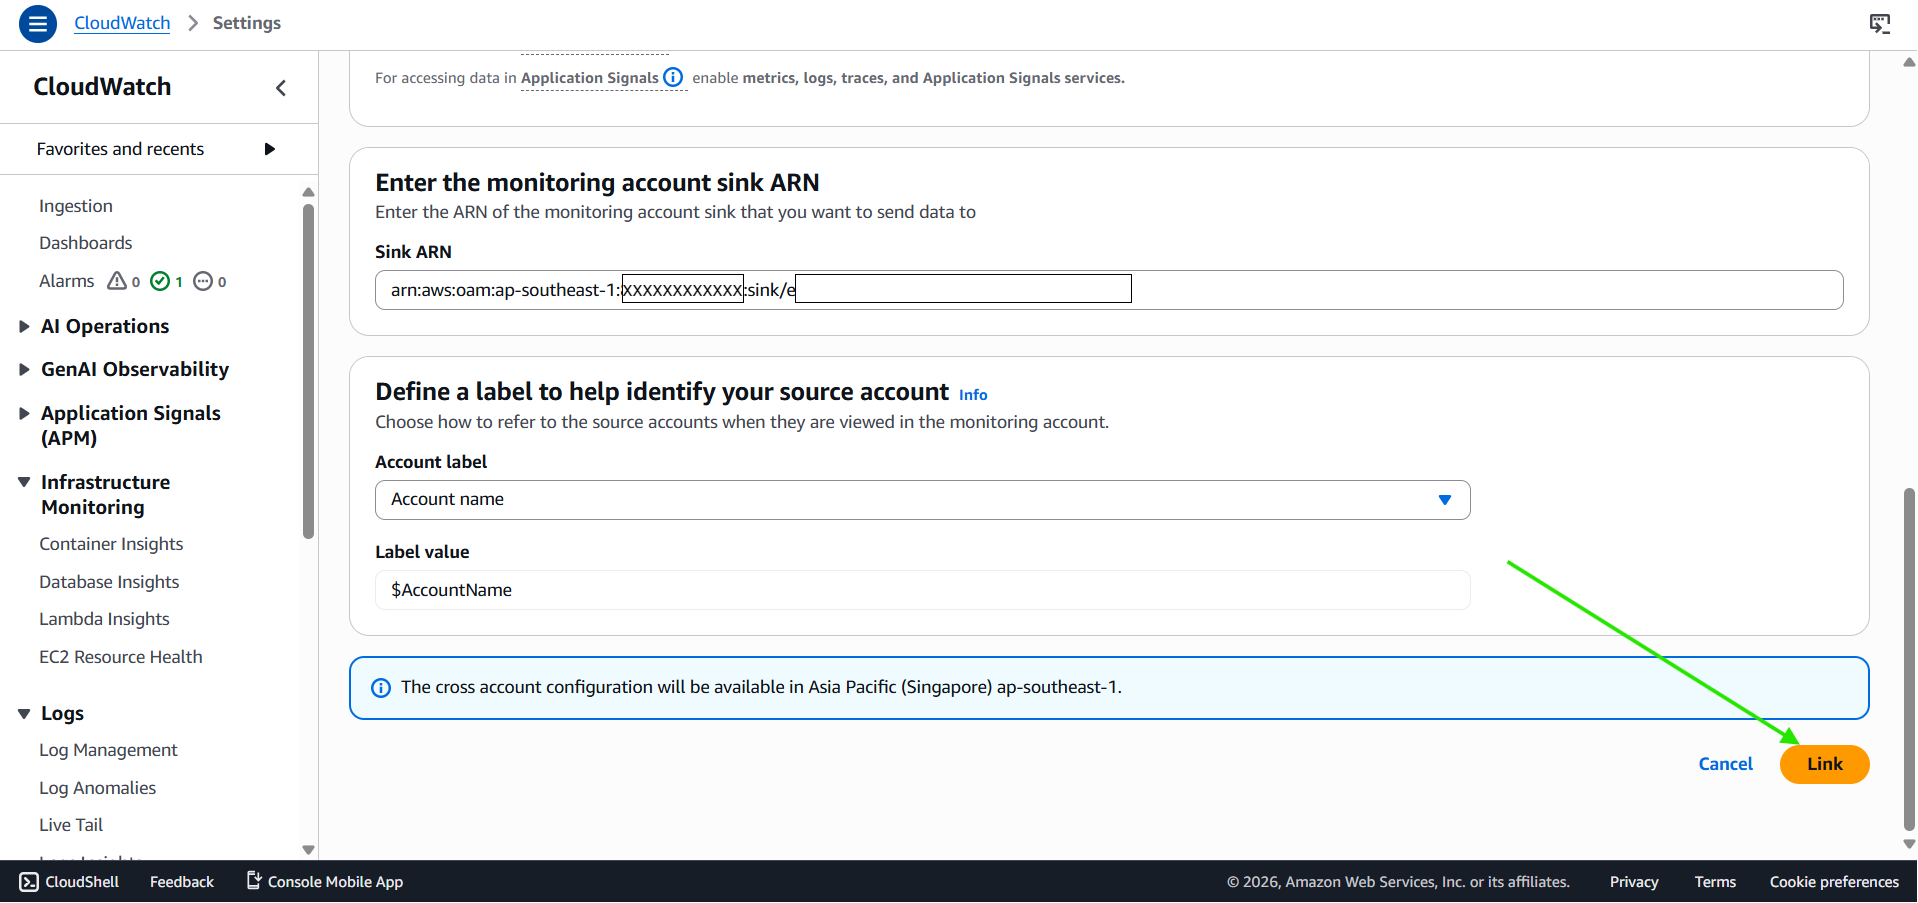The width and height of the screenshot is (1918, 903).
Task: Open Ingestion in the sidebar
Action: coord(76,206)
